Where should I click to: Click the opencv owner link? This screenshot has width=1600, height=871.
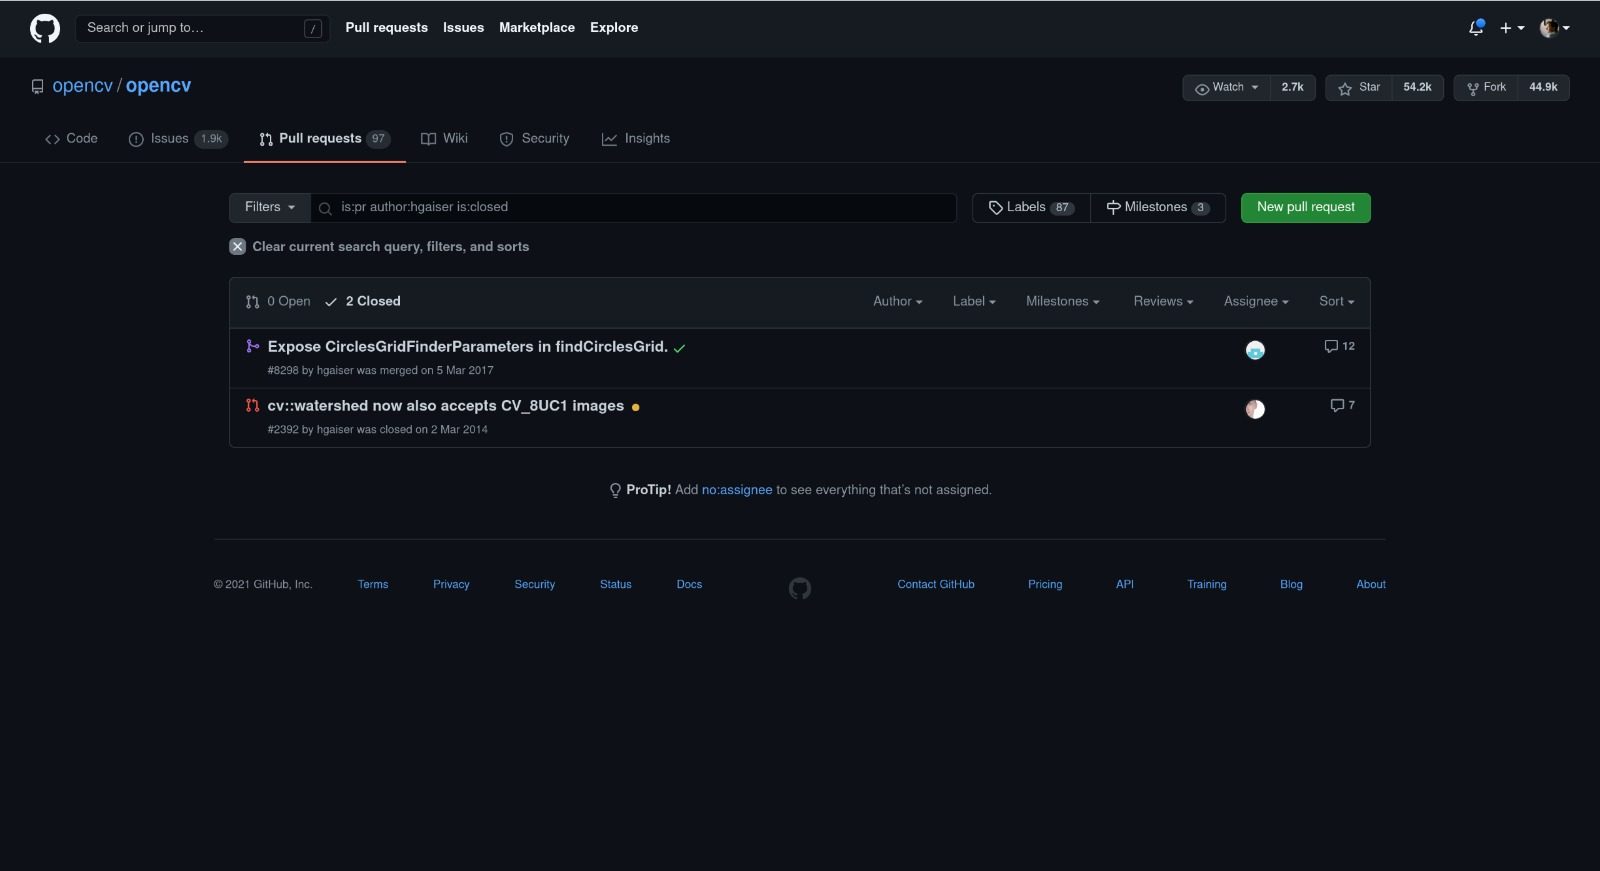(x=82, y=86)
